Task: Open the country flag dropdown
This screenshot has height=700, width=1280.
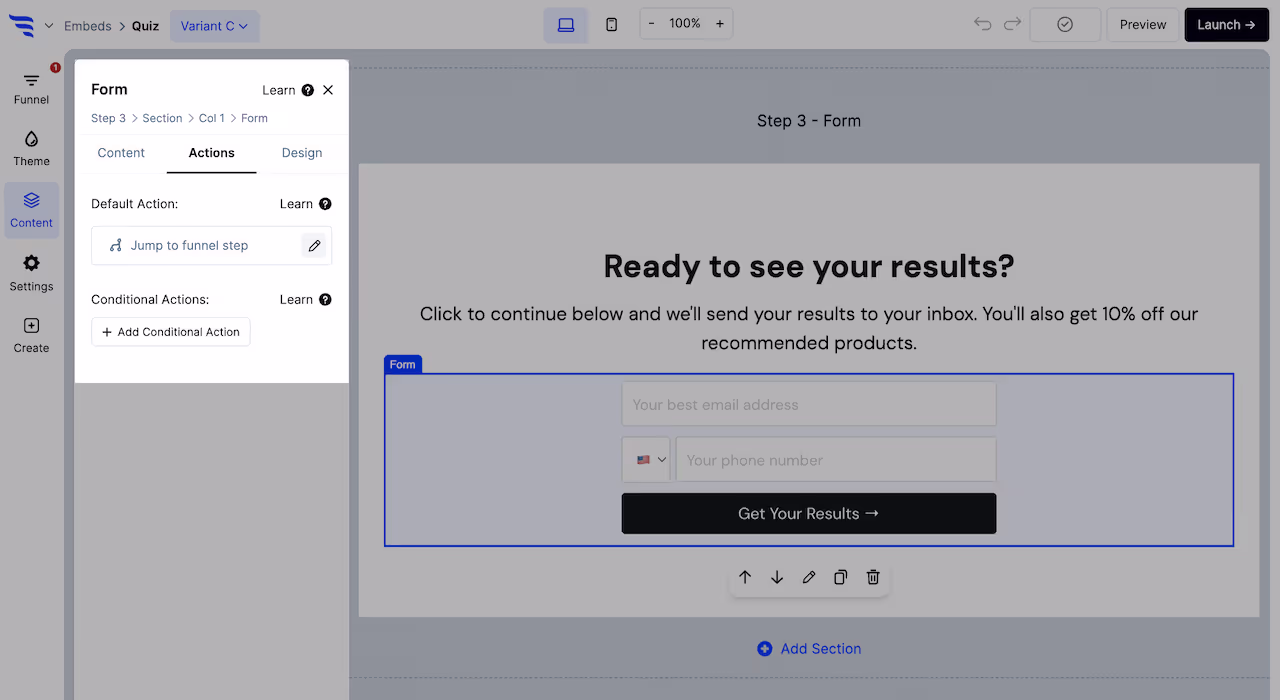Action: click(x=646, y=460)
